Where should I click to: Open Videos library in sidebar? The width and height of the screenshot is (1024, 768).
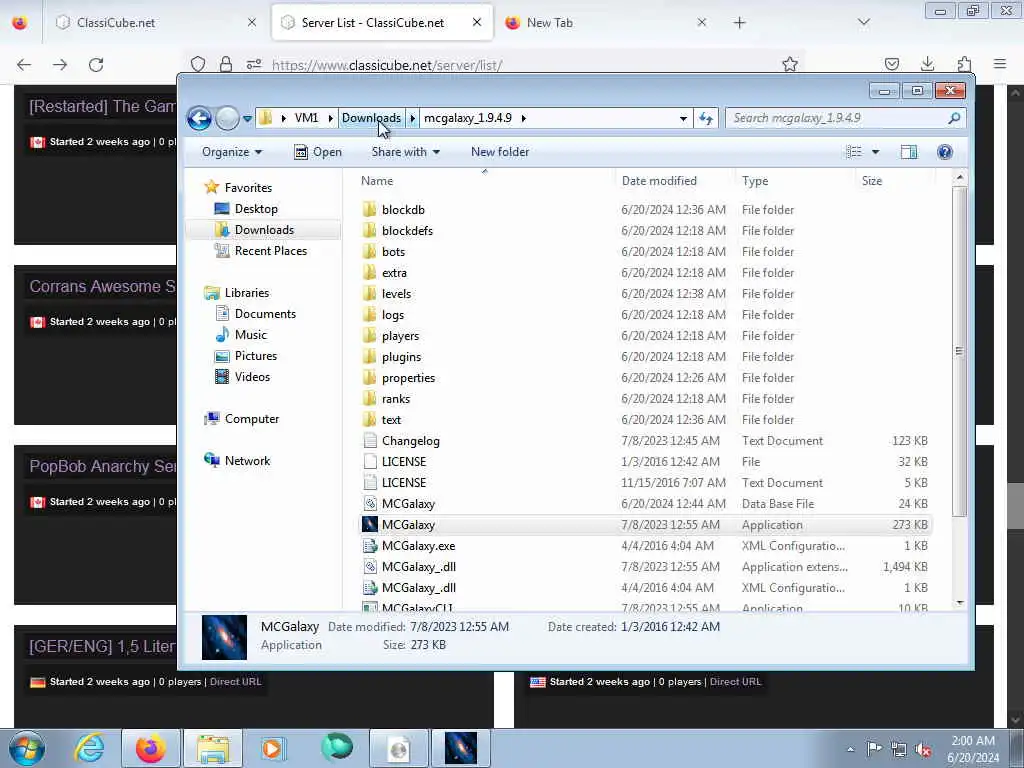pyautogui.click(x=252, y=377)
